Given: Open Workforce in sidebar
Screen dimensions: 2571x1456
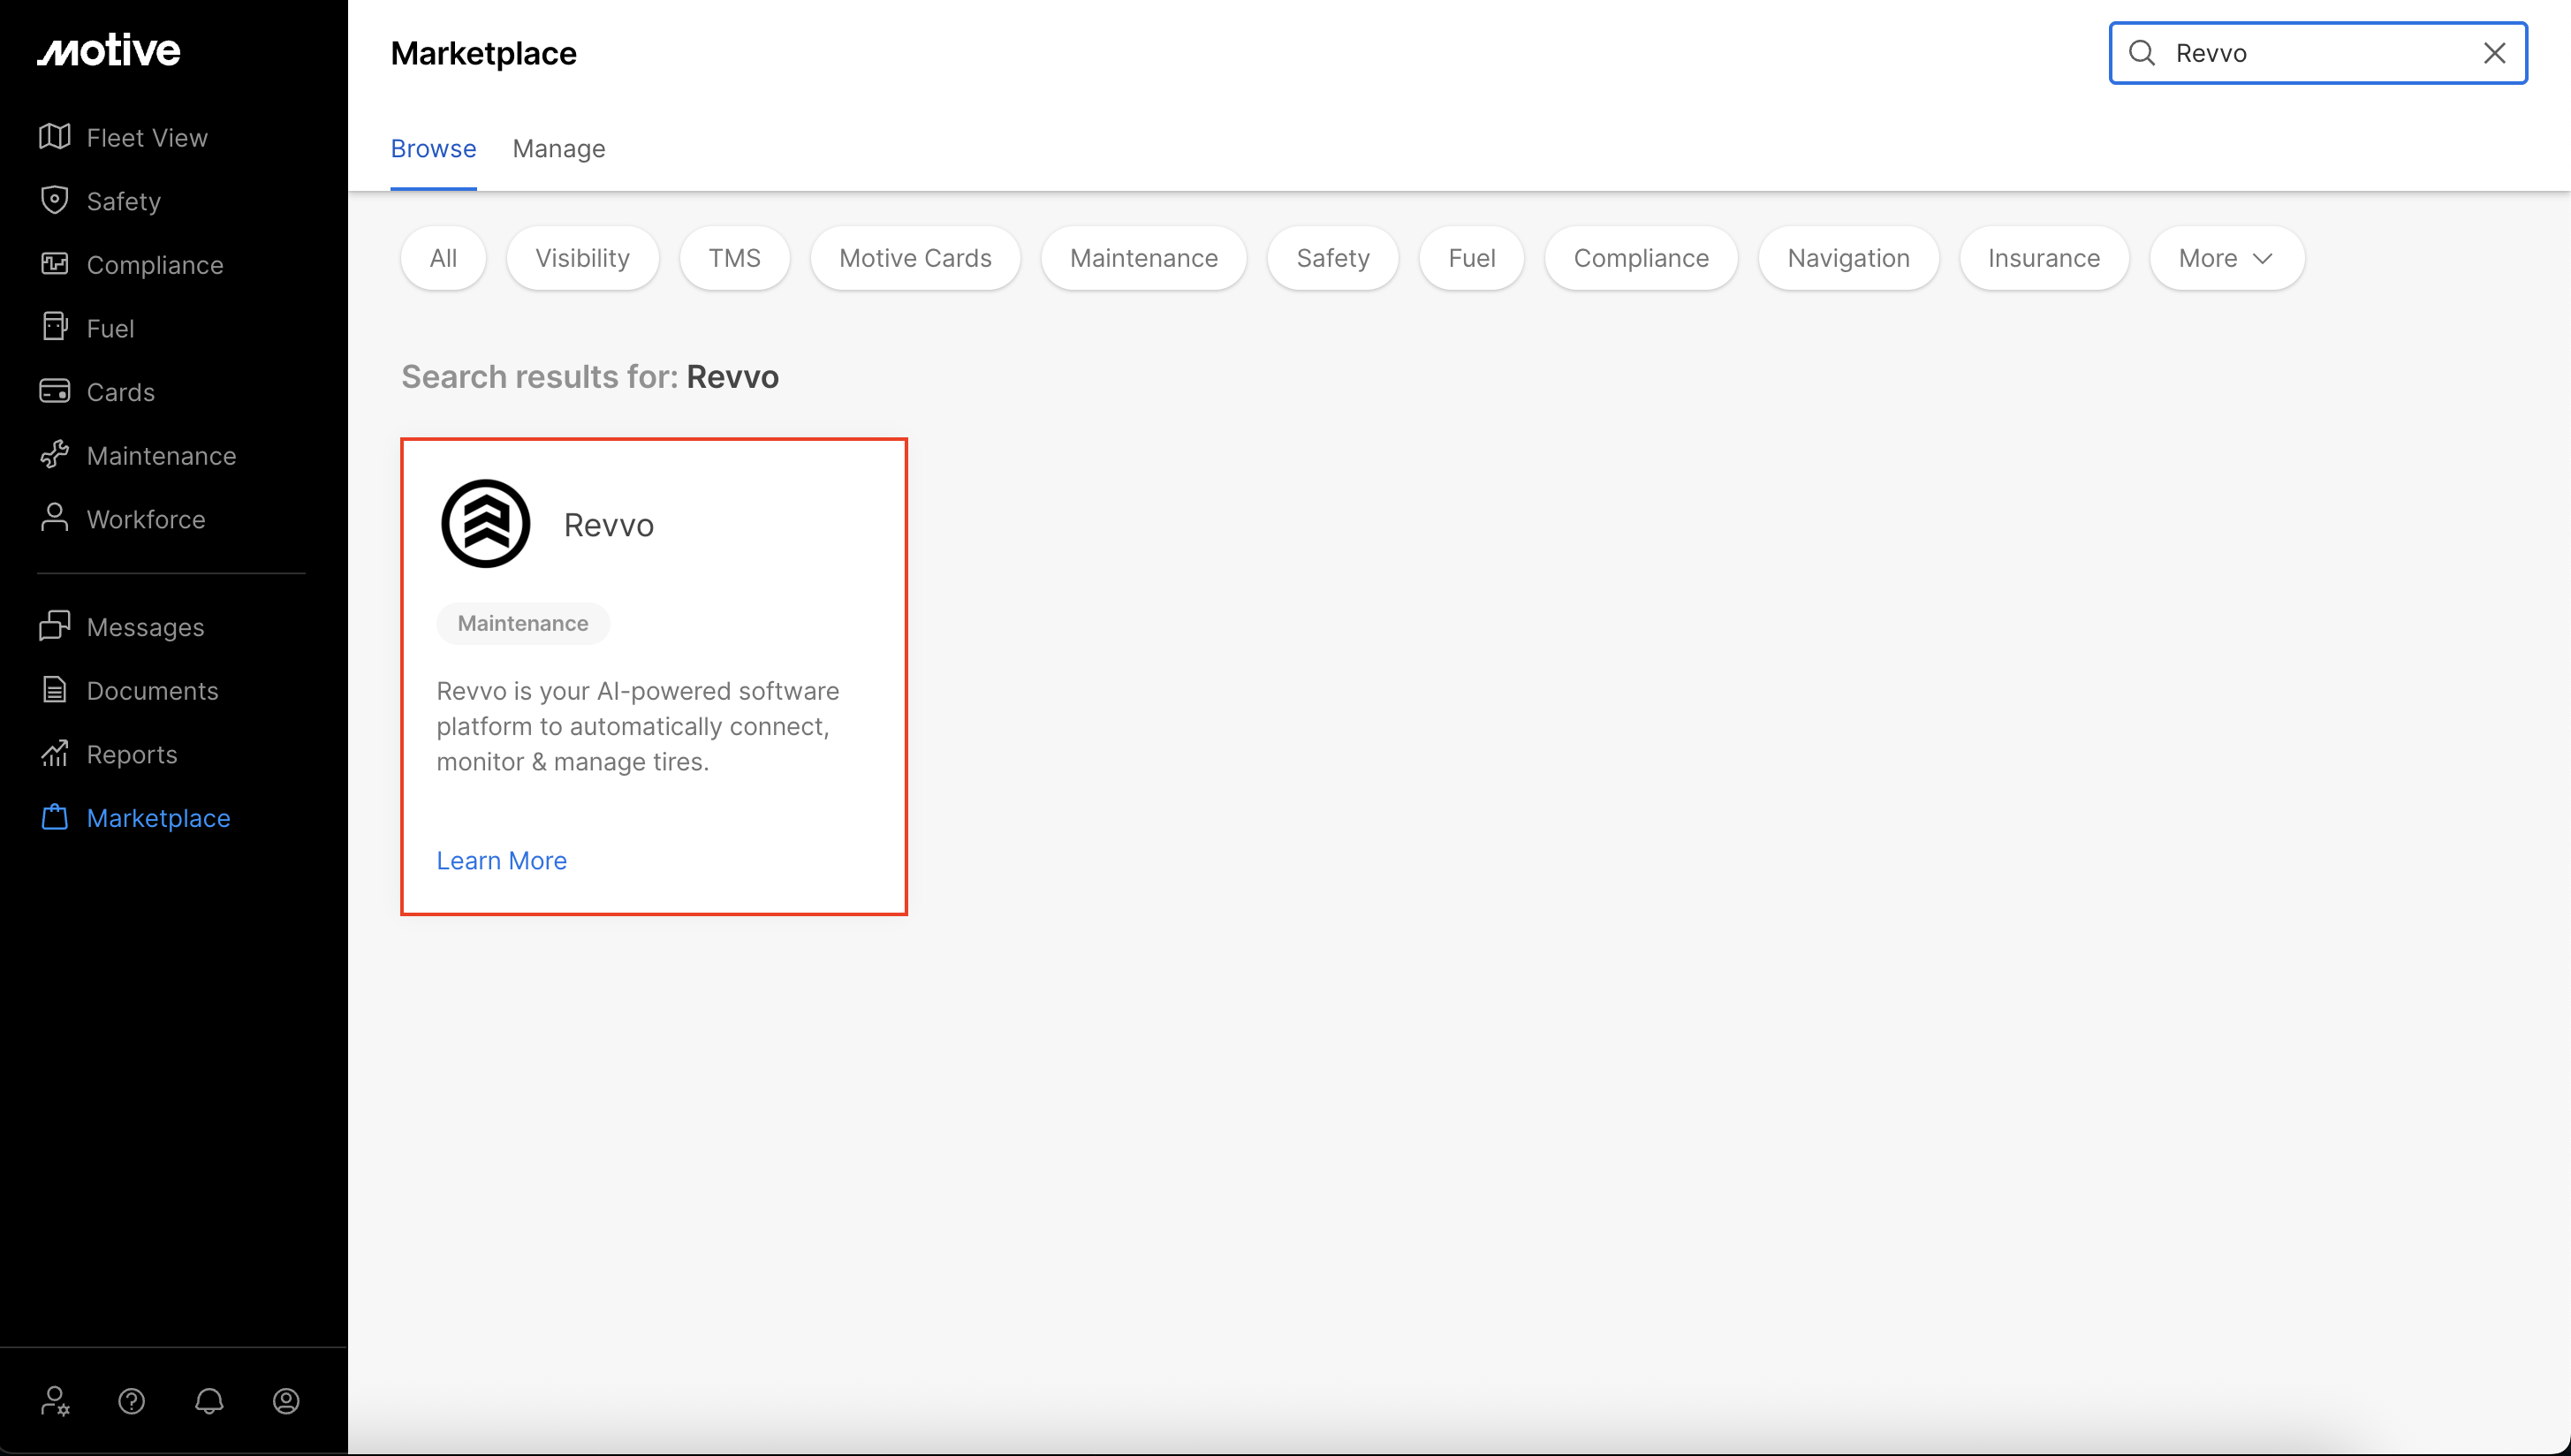Looking at the screenshot, I should tap(146, 519).
